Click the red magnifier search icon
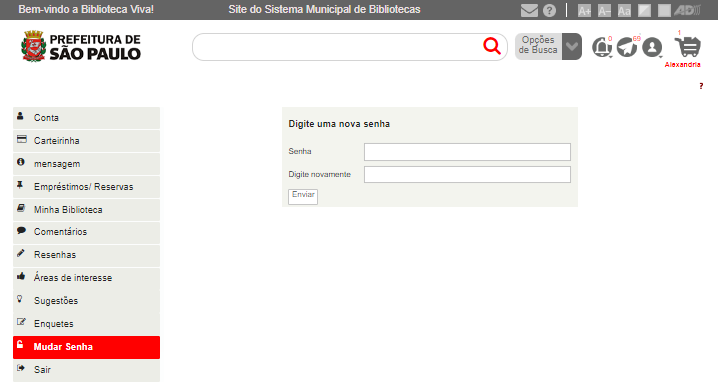Image resolution: width=718 pixels, height=386 pixels. (x=492, y=46)
